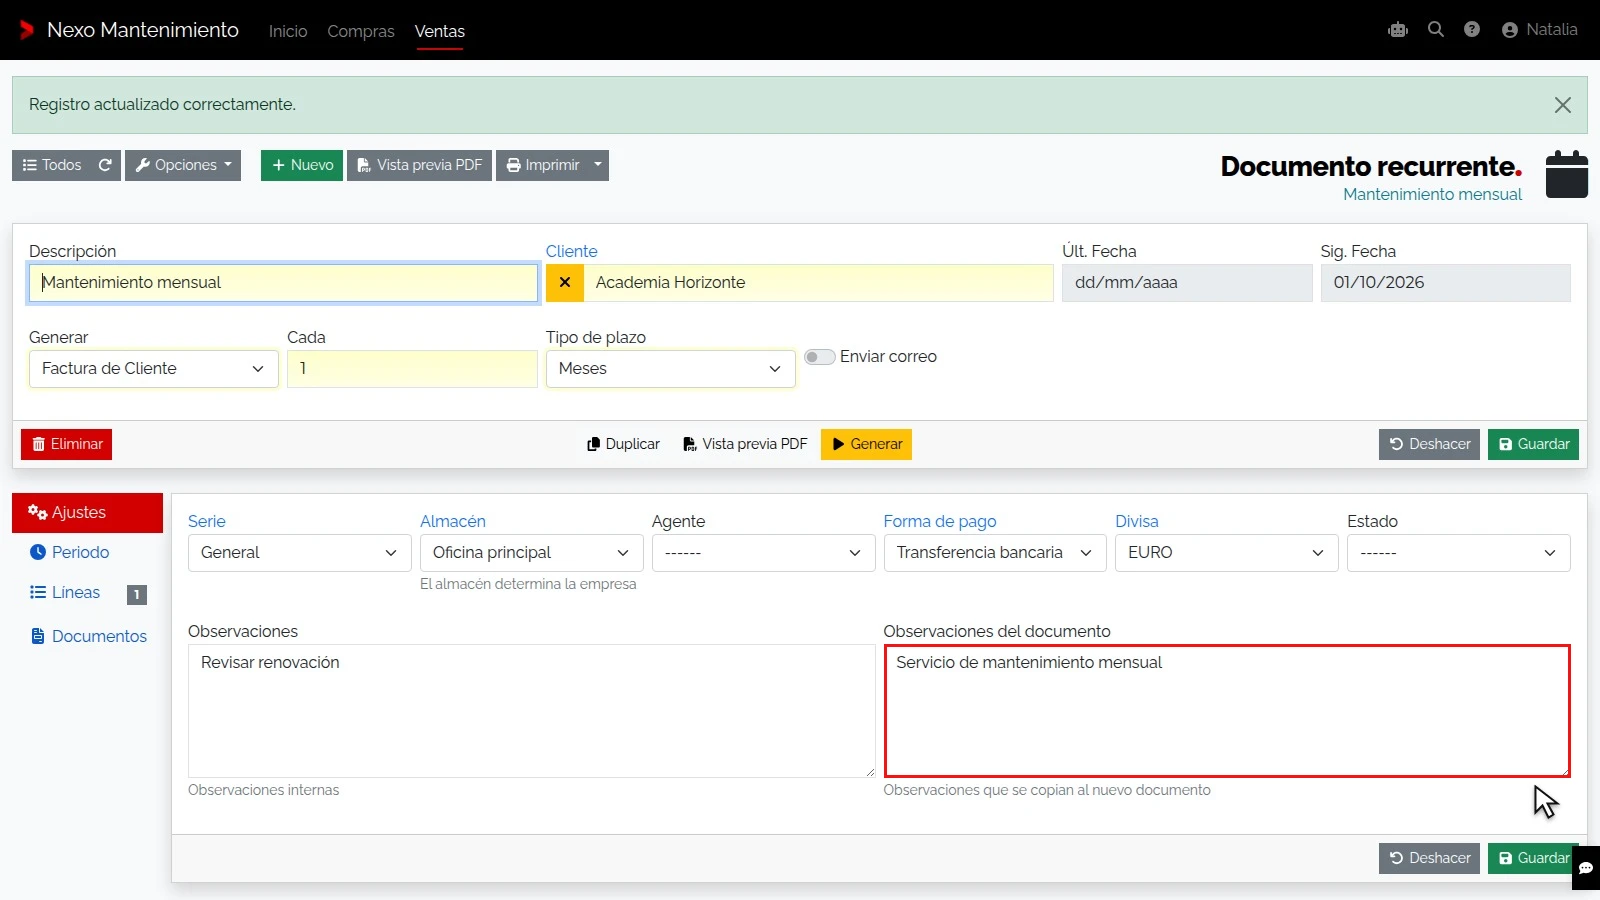1600x900 pixels.
Task: Open the Estado dropdown
Action: pyautogui.click(x=1459, y=553)
